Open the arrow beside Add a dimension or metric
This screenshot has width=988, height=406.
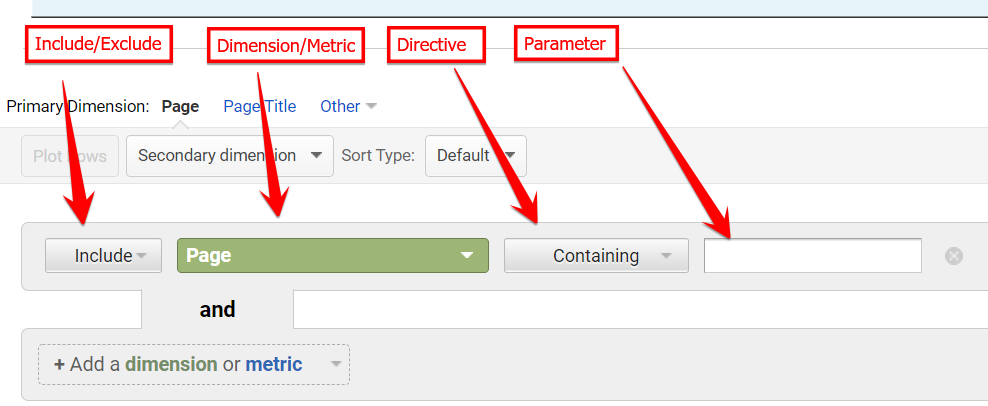[336, 364]
